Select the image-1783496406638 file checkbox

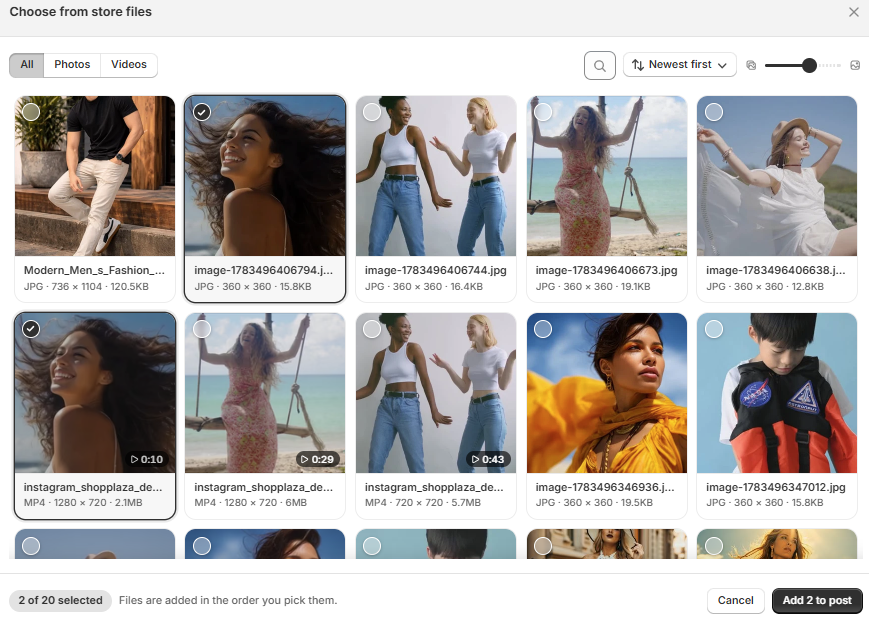click(713, 112)
